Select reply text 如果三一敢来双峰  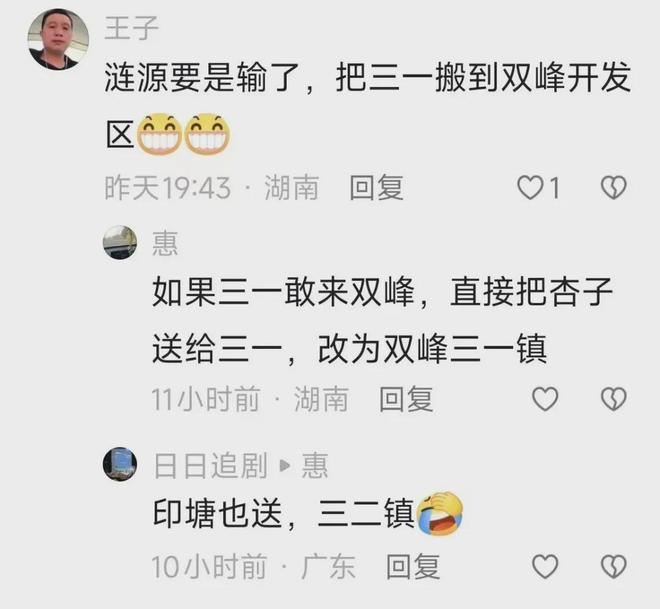click(284, 292)
